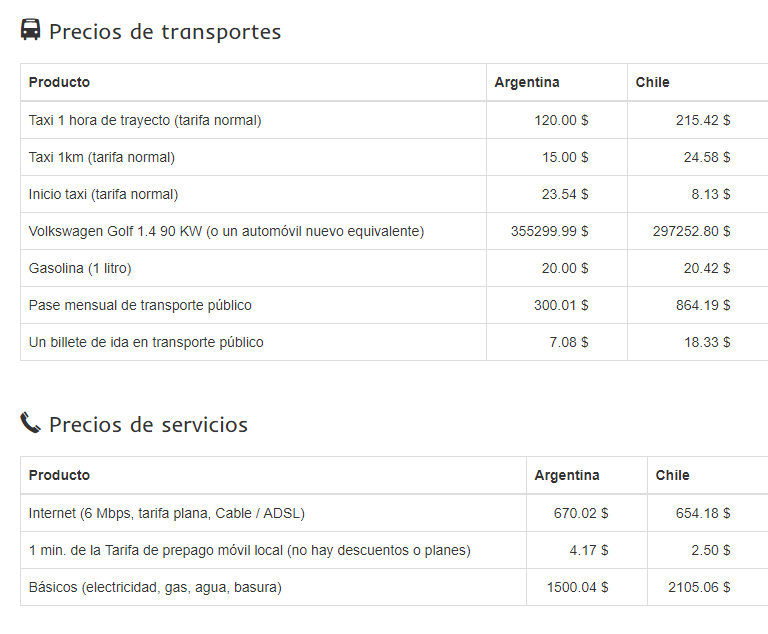Select the Taxi 1 hora de trayecto row label
768x634 pixels.
pos(145,120)
